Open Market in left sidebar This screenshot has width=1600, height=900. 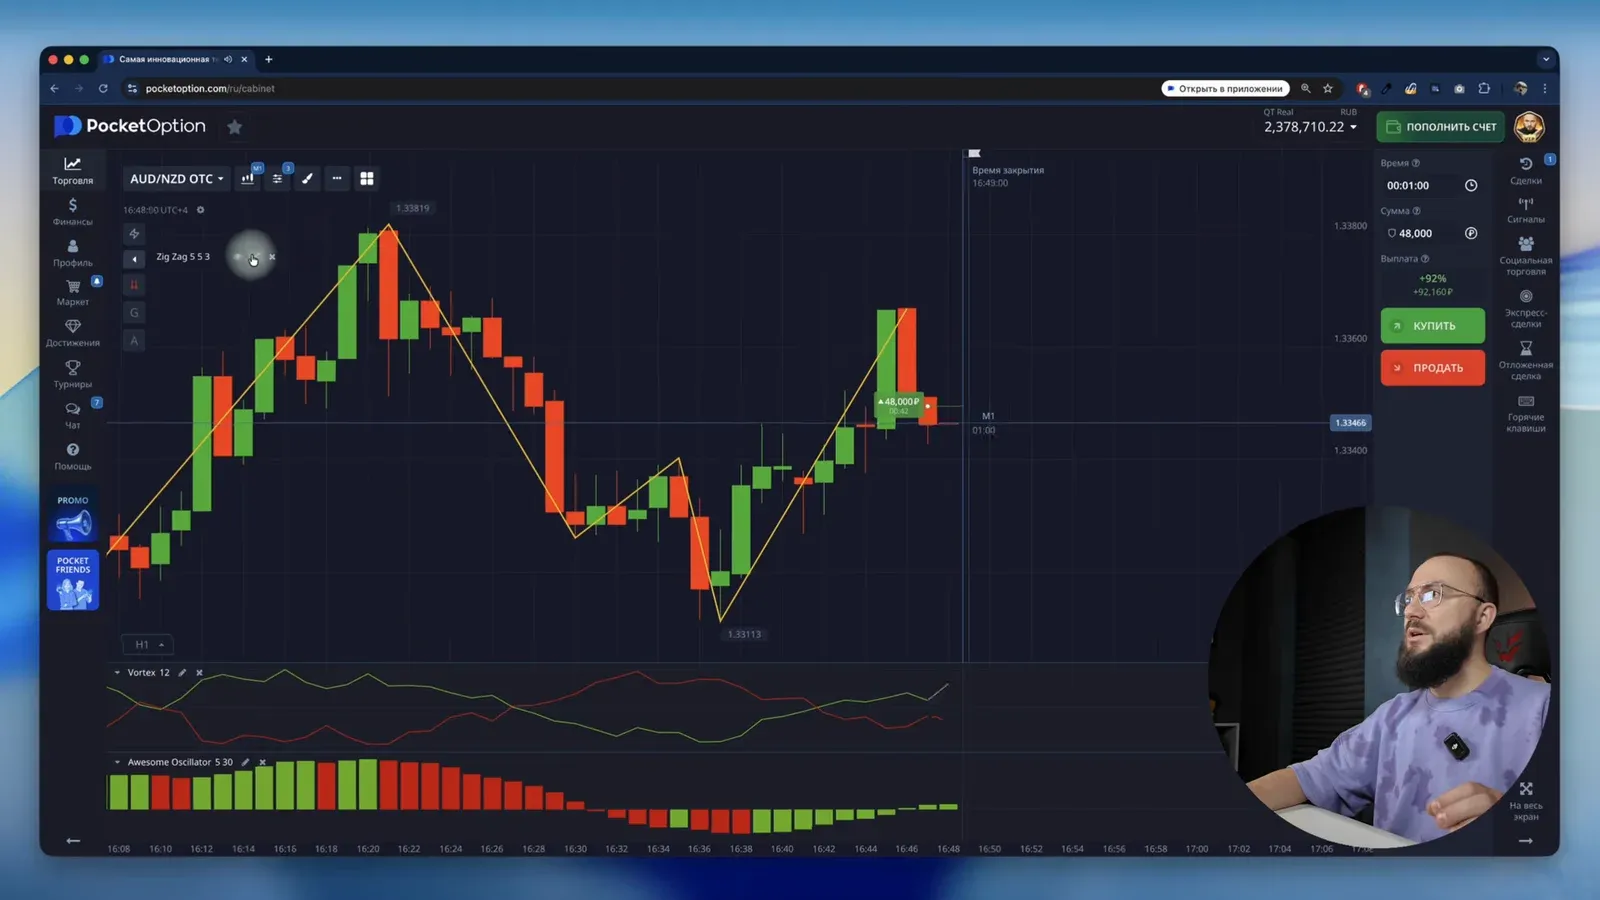coord(72,292)
